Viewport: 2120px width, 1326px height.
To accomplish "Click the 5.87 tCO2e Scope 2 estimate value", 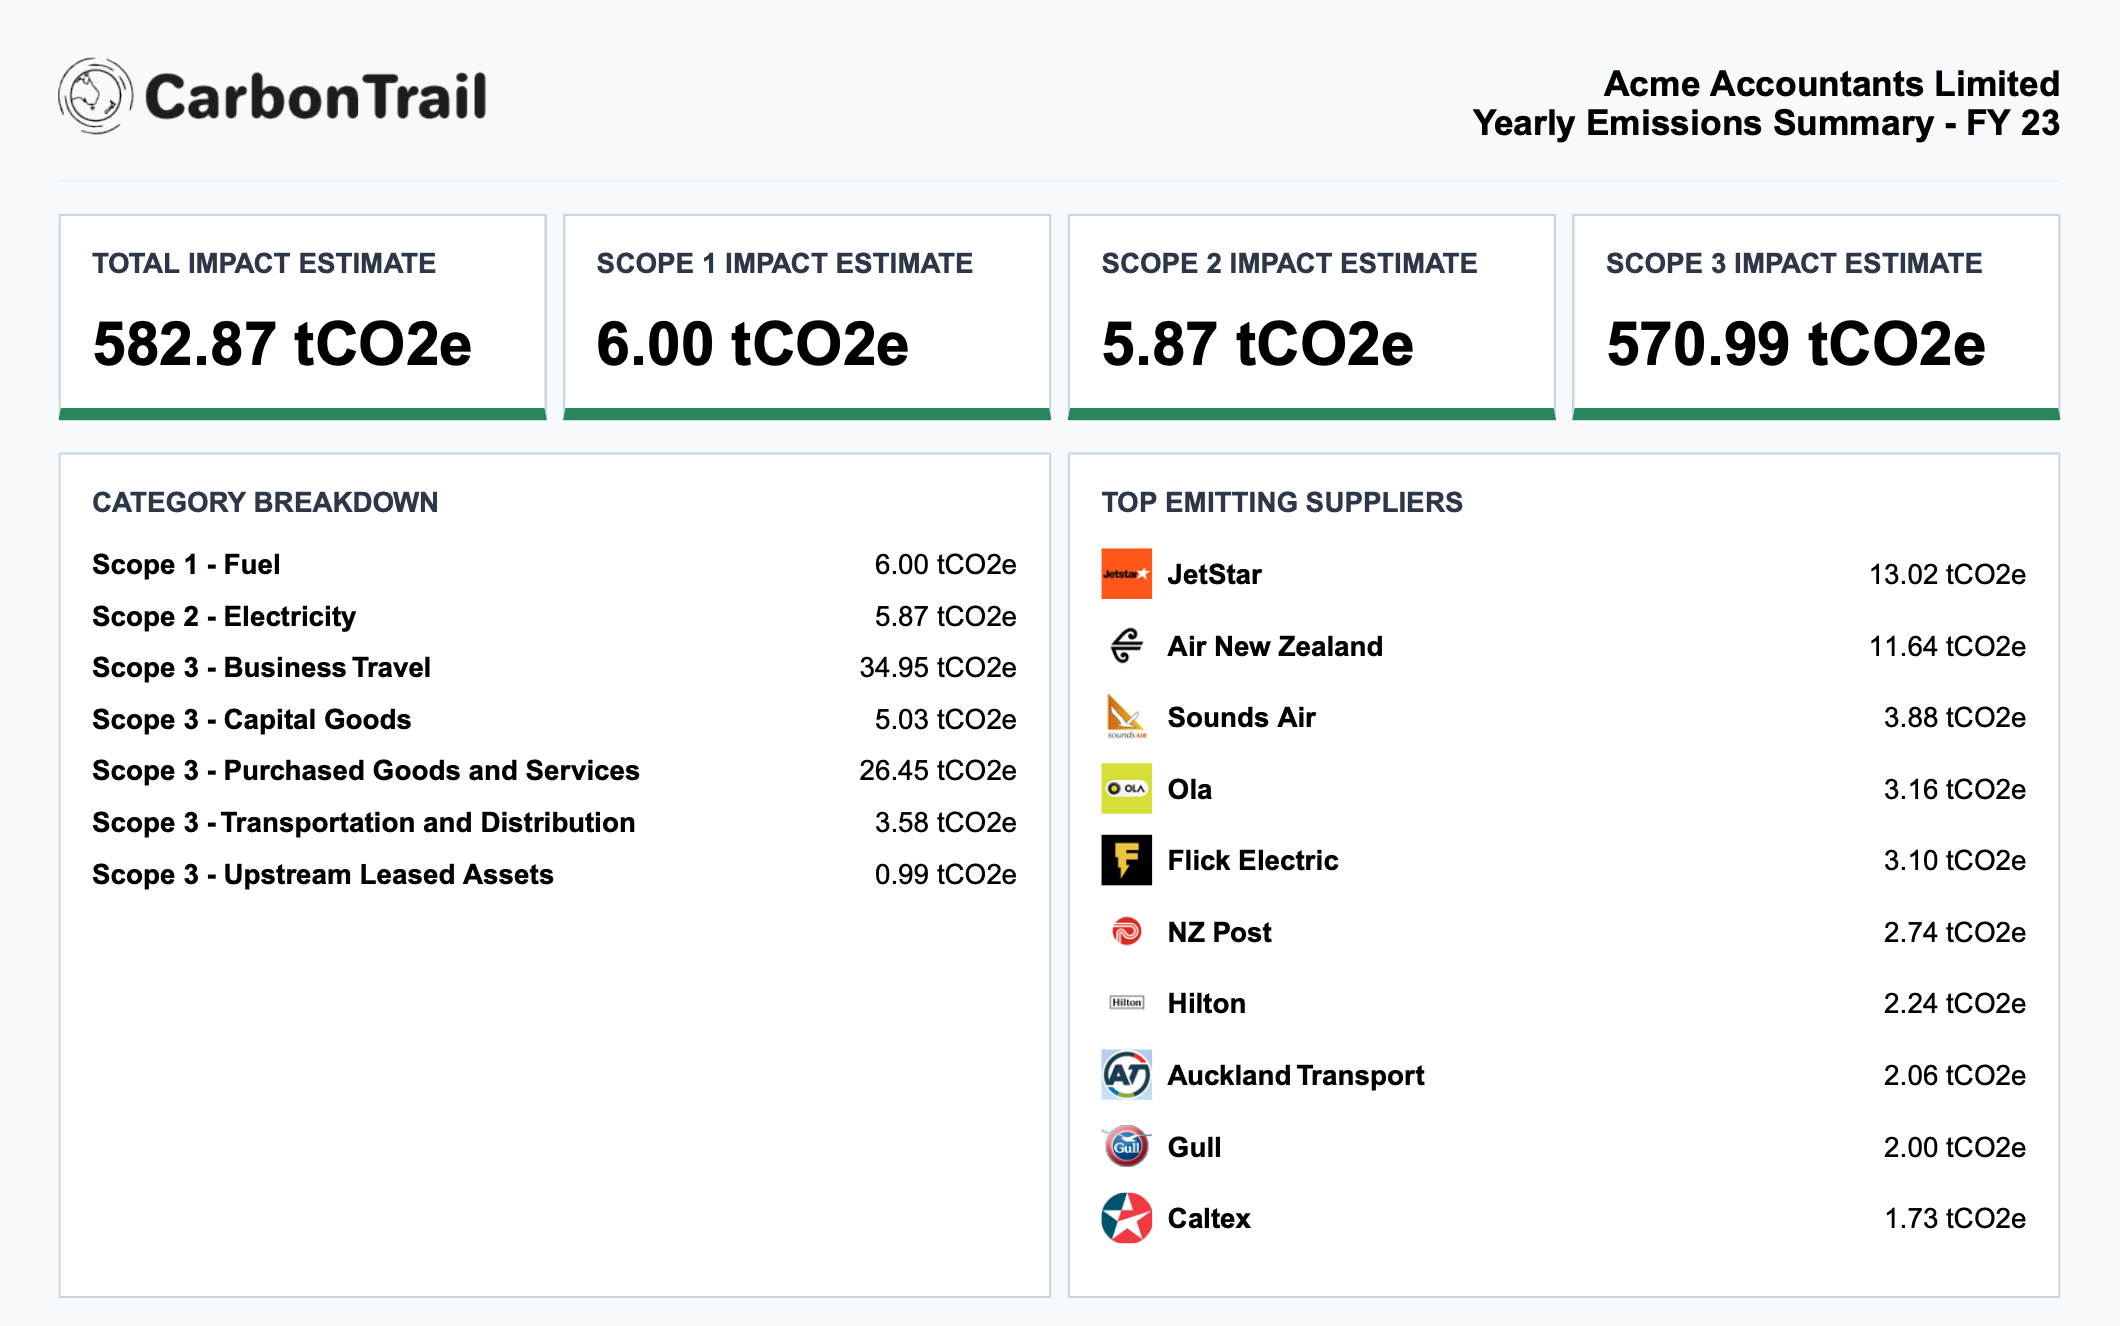I will coord(1257,344).
